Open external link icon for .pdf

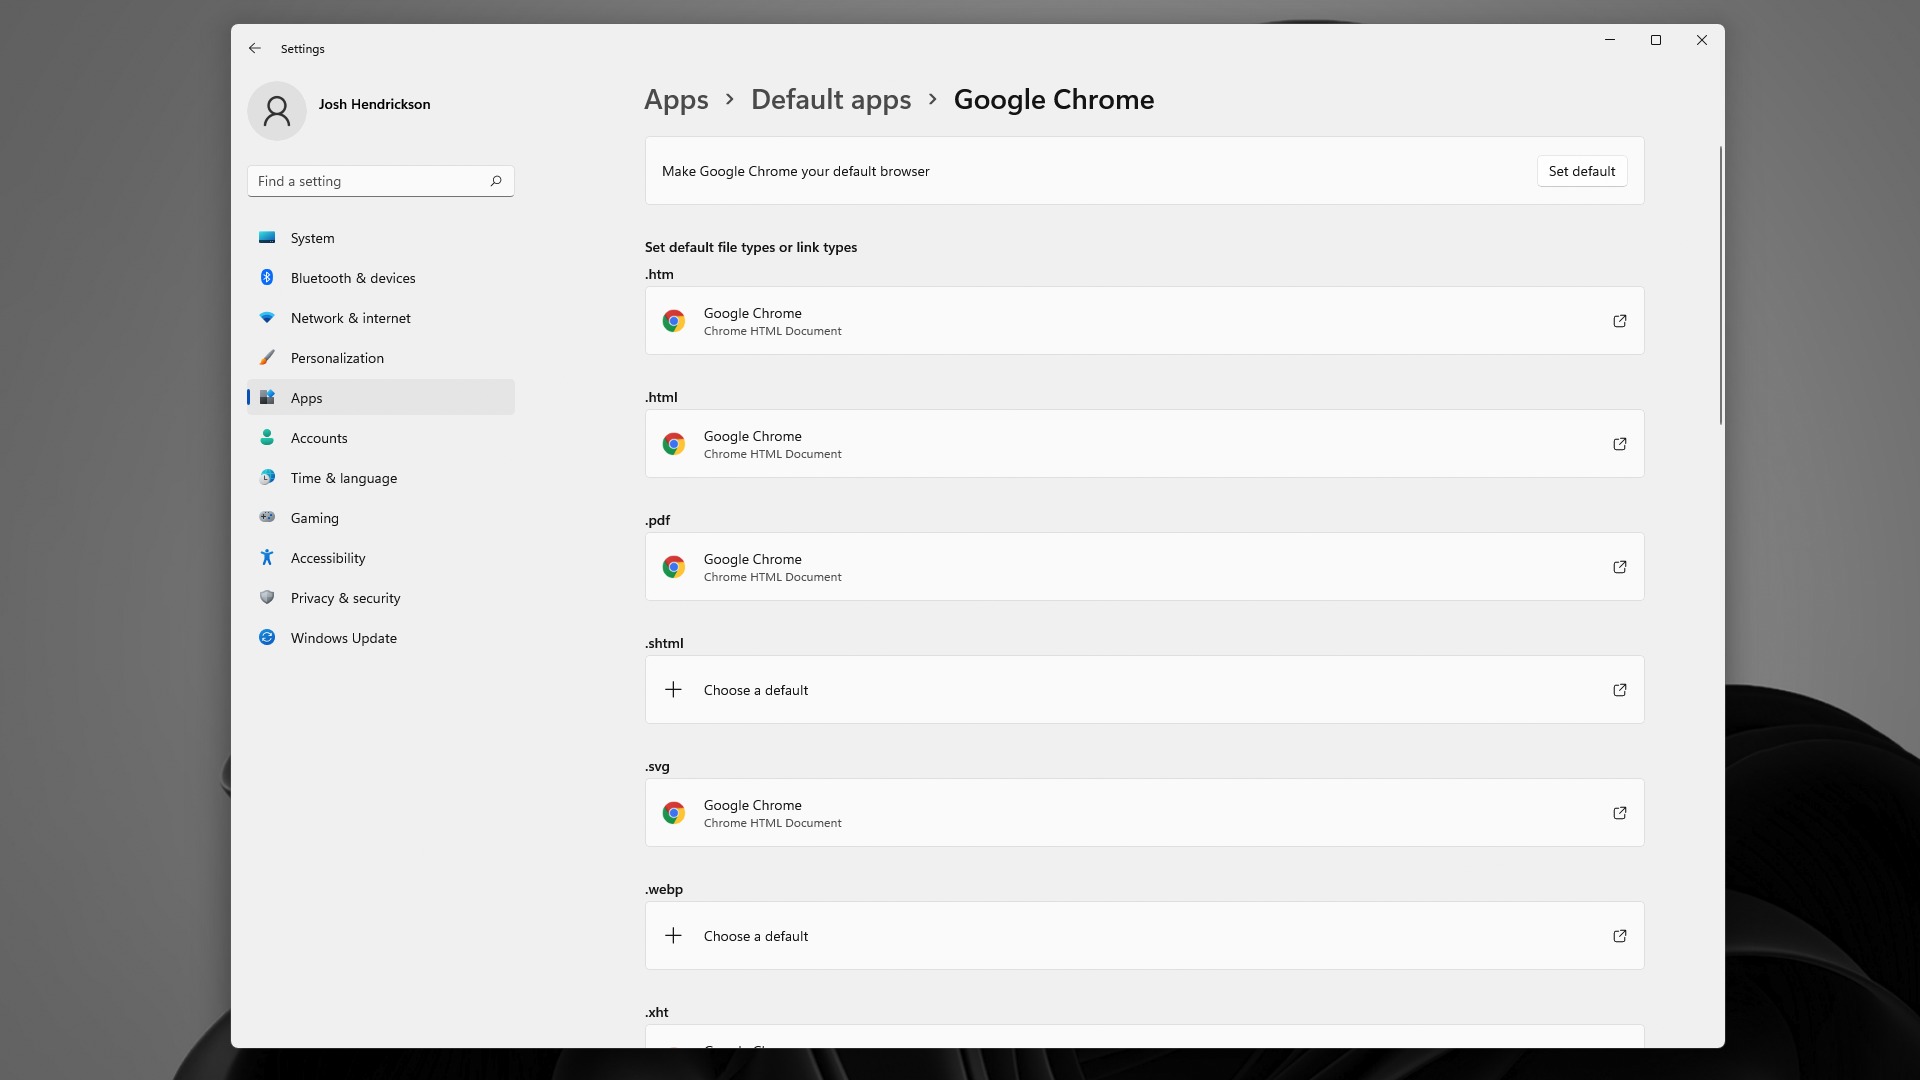coord(1620,567)
